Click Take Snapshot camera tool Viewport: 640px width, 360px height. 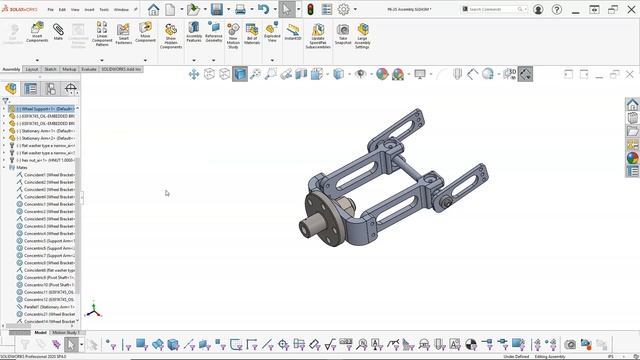[343, 34]
